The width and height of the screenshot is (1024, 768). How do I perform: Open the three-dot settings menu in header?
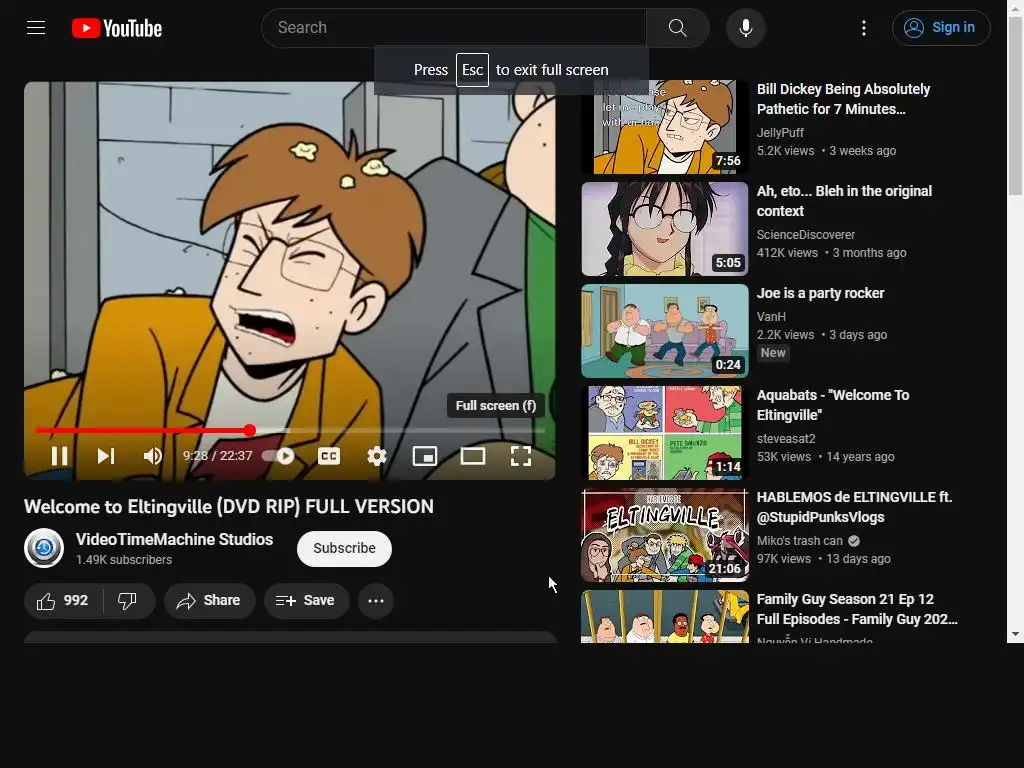click(x=864, y=27)
